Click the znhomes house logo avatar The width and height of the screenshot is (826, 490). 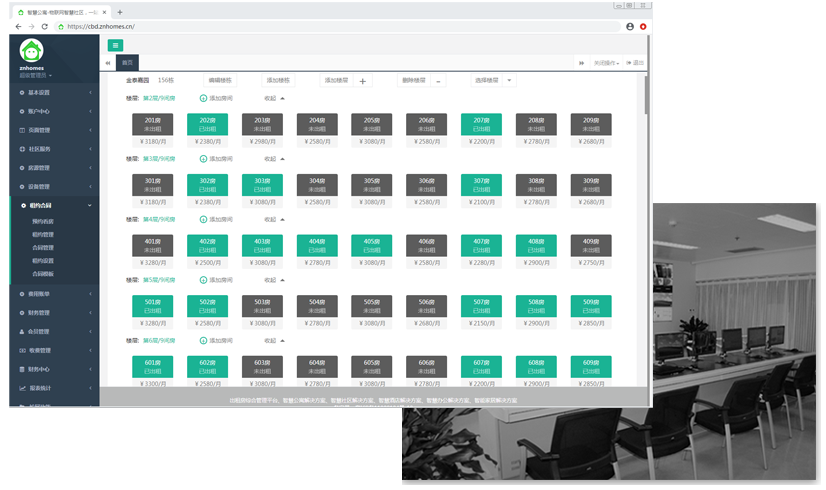[31, 51]
